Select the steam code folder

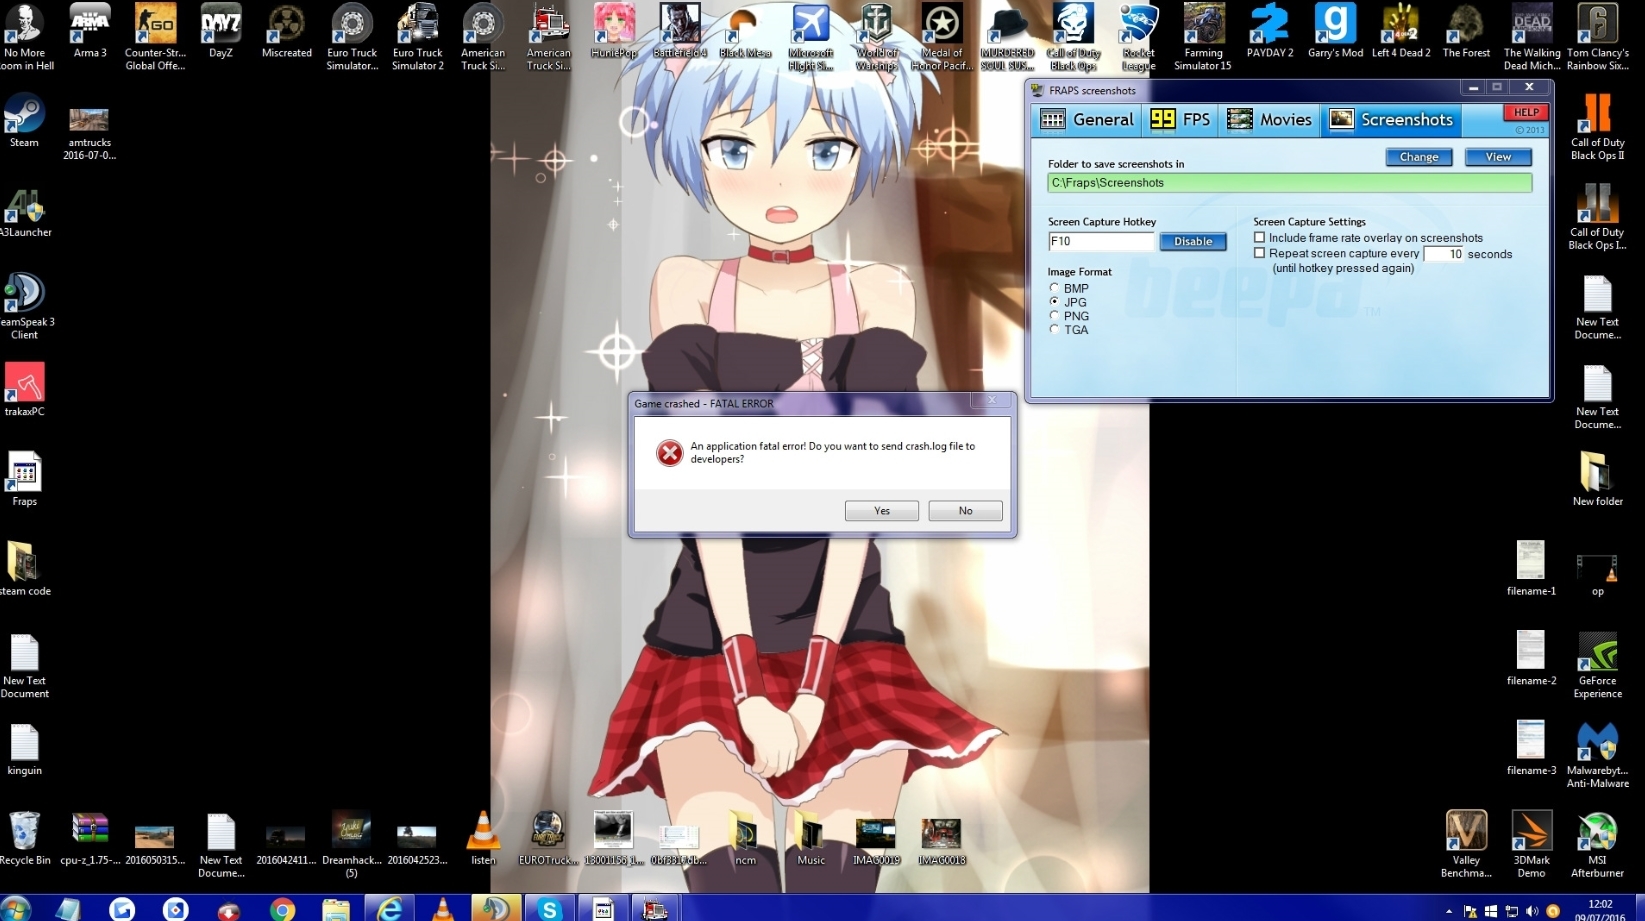[x=24, y=570]
